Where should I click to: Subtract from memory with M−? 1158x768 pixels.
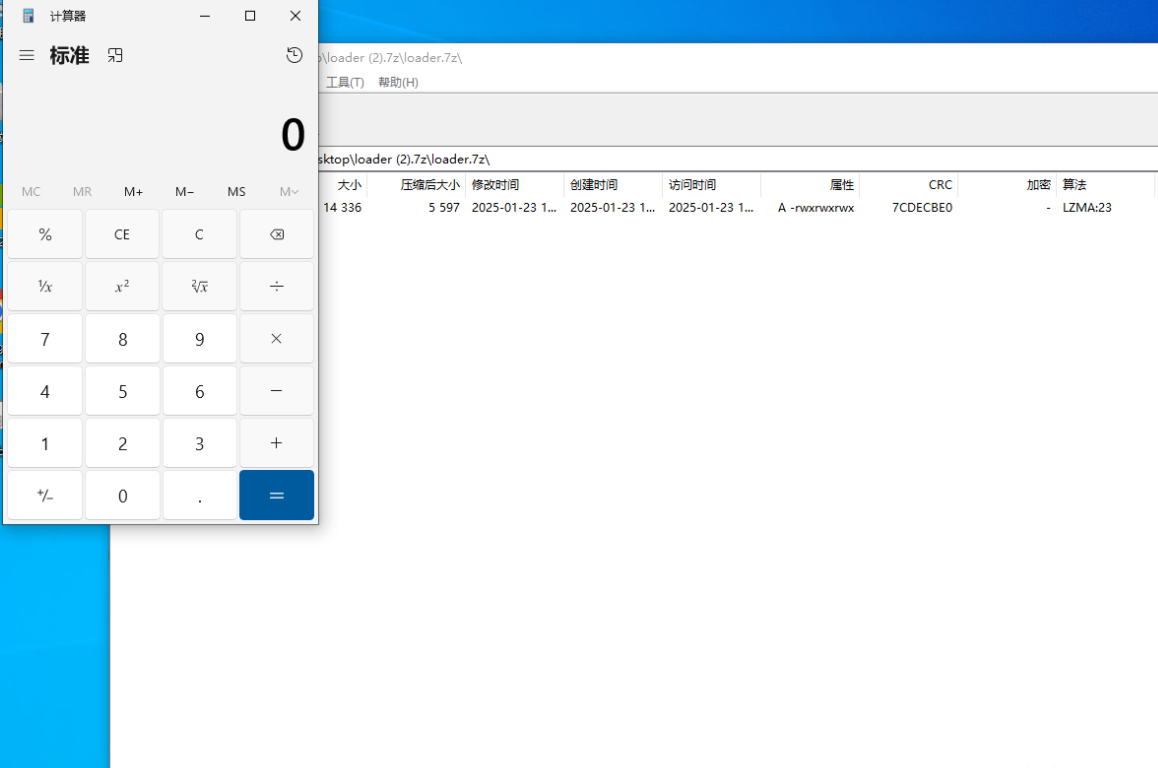[x=185, y=191]
